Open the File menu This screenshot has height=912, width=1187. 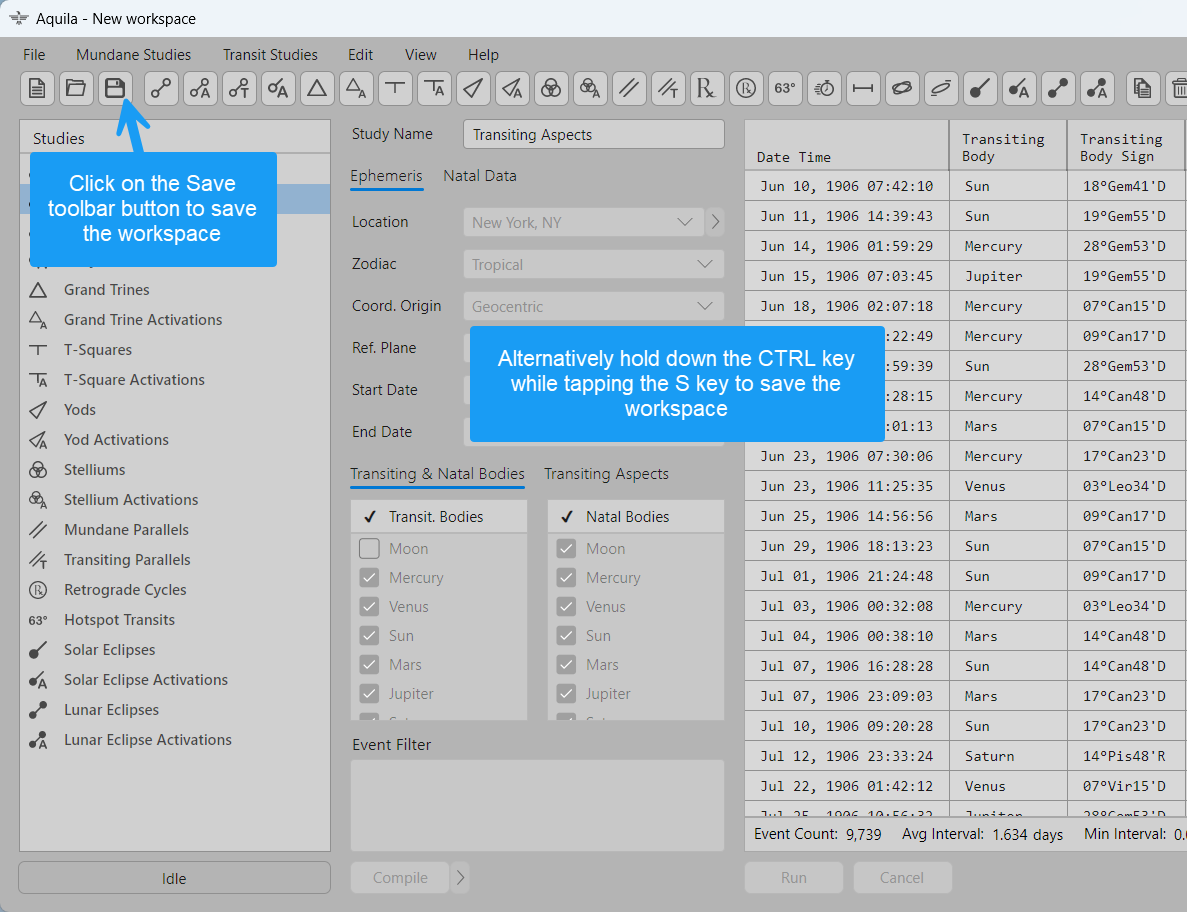pyautogui.click(x=34, y=54)
